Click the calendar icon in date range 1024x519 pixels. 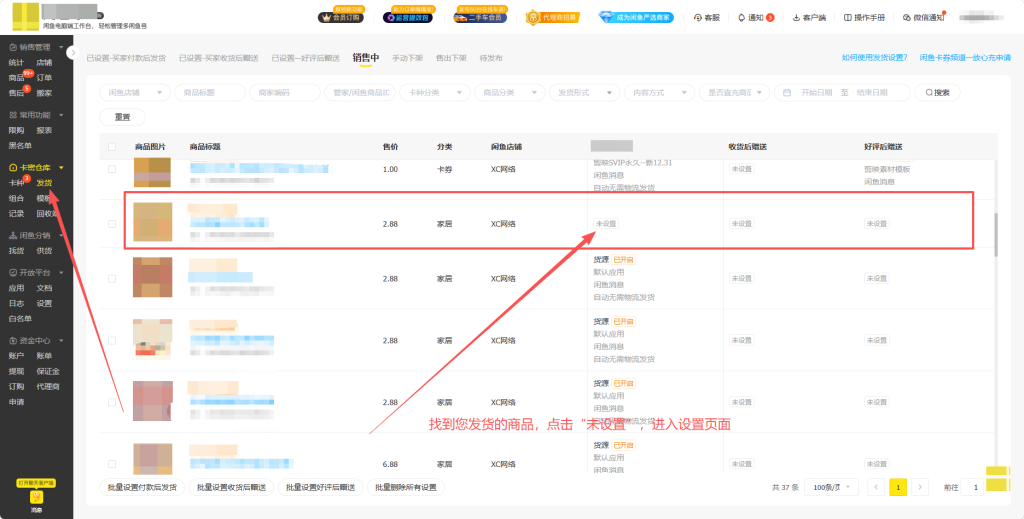(787, 93)
